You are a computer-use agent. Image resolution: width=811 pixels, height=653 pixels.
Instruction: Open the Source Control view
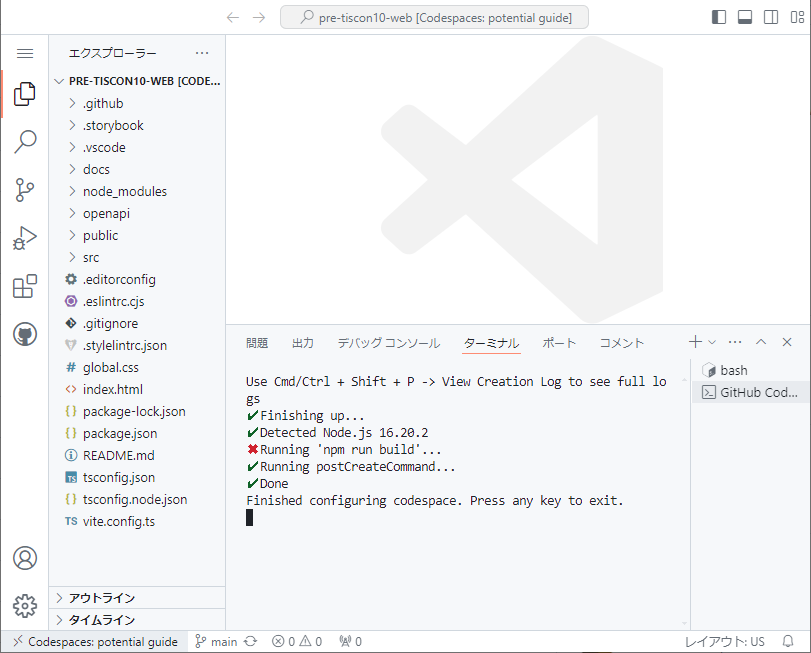coord(25,190)
